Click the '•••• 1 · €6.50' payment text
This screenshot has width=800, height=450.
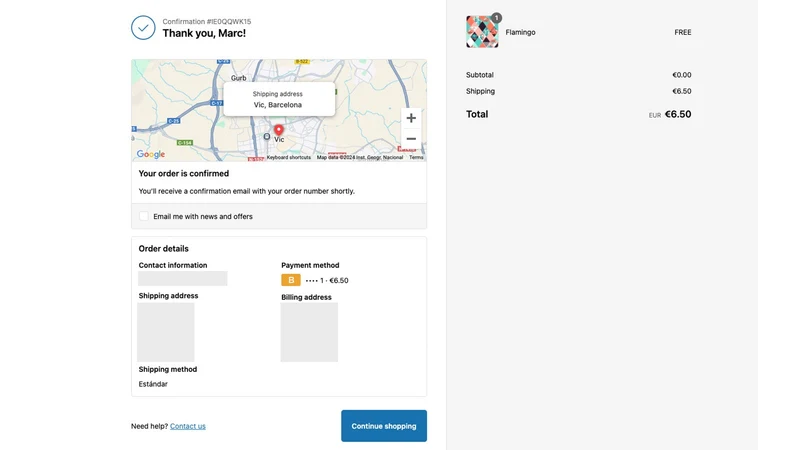tap(327, 281)
